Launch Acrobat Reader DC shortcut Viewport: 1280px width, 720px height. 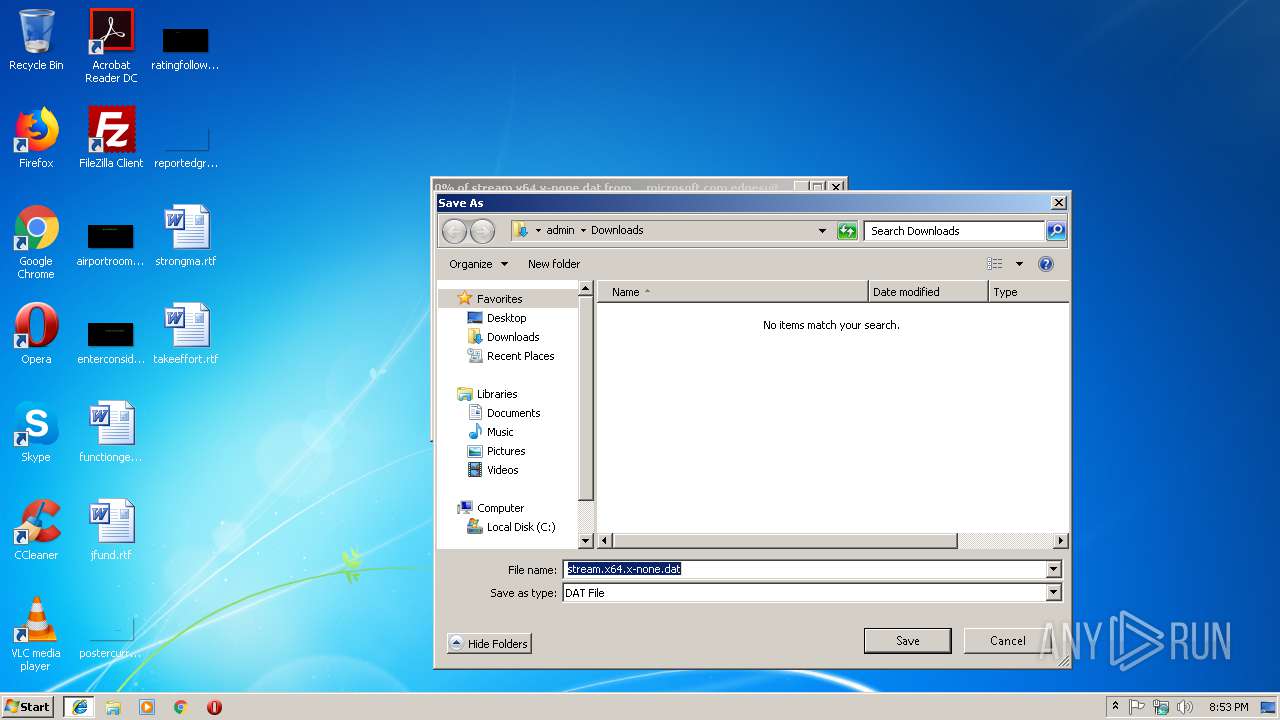coord(111,46)
